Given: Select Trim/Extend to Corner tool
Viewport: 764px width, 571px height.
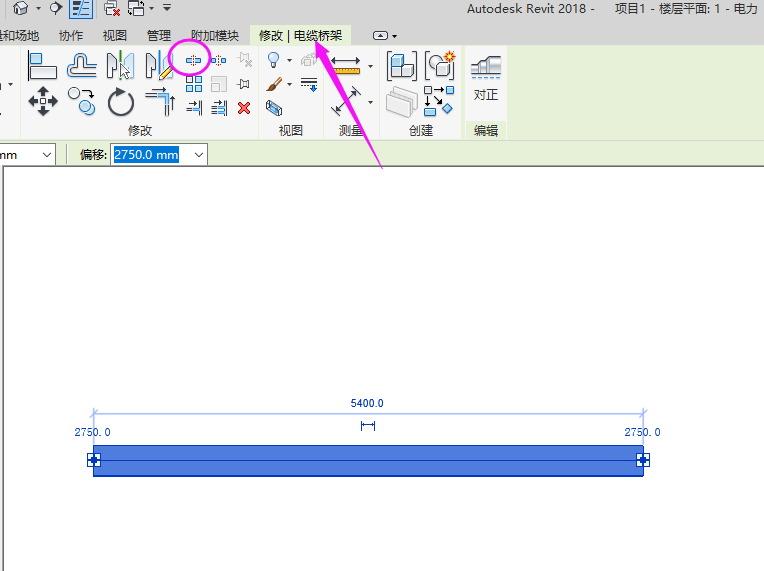Looking at the screenshot, I should pos(160,101).
